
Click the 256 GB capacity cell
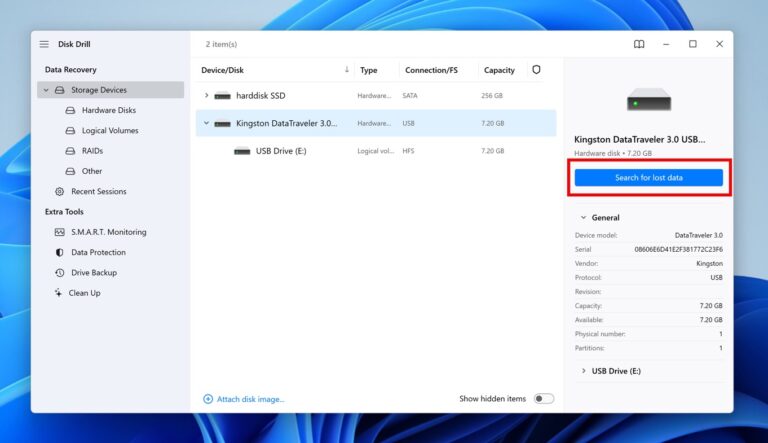click(x=492, y=96)
